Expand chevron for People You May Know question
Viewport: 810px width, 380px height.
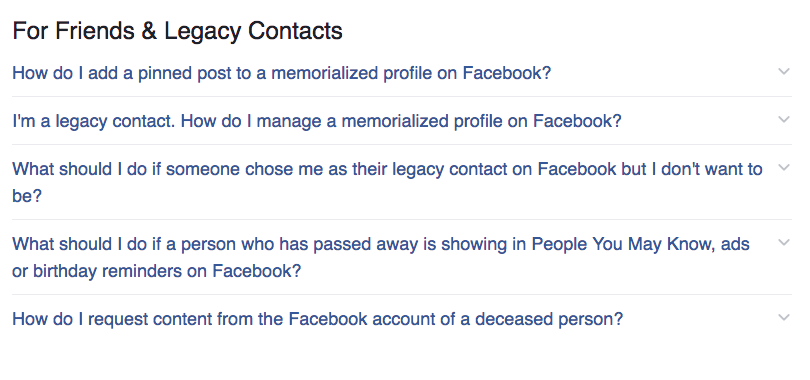[x=784, y=243]
